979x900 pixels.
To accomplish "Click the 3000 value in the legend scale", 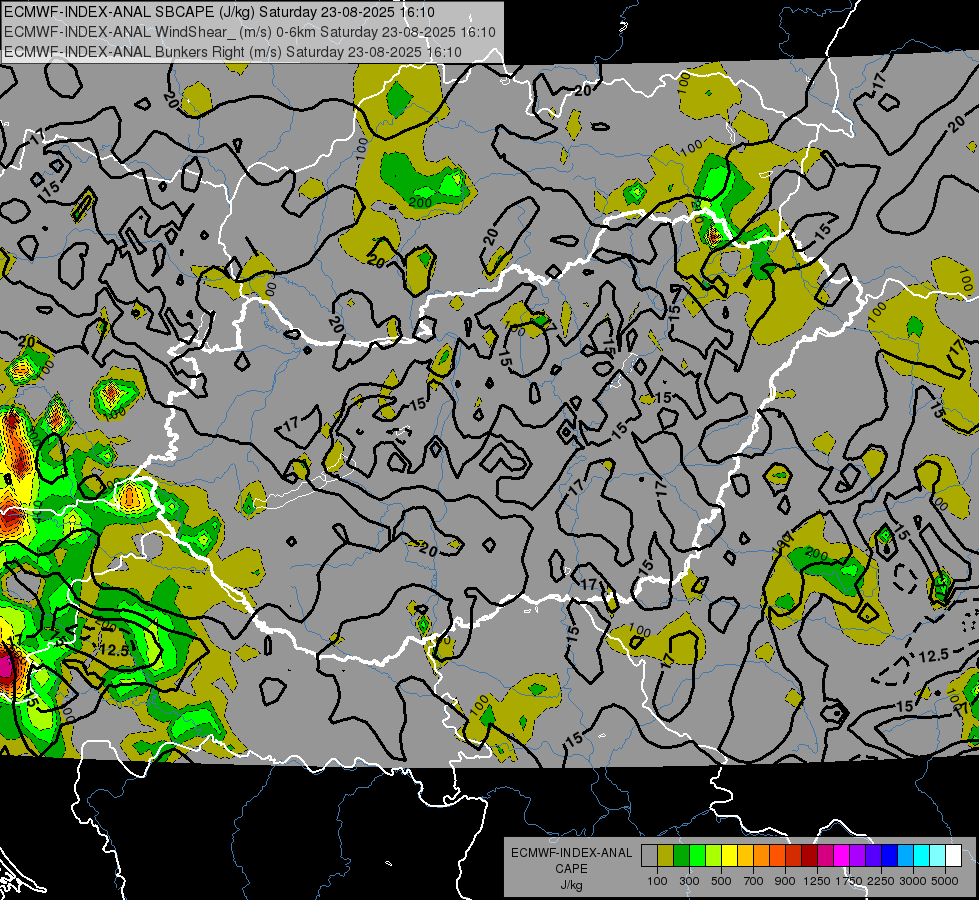I will tap(913, 881).
